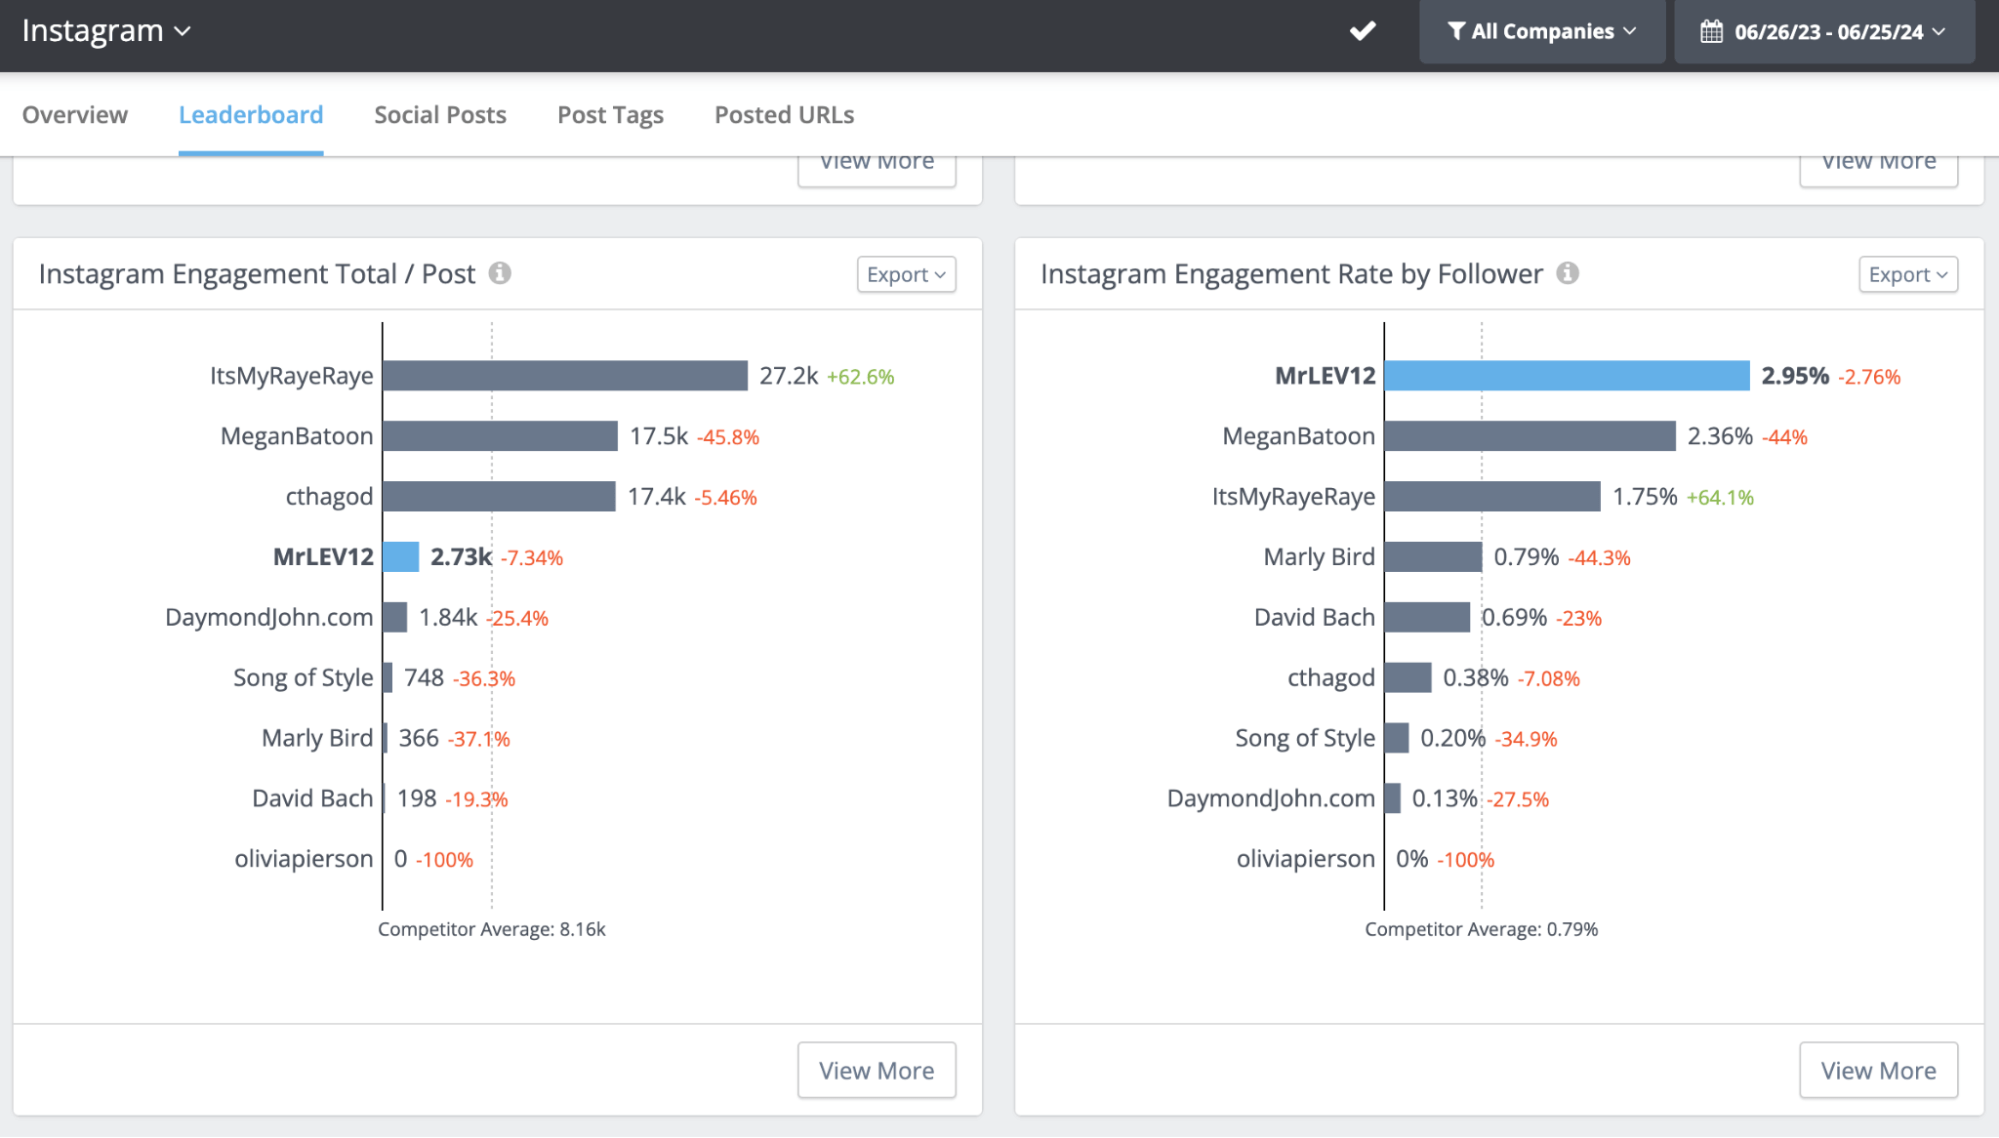Click View More under Engagement Rate by Follower chart
The height and width of the screenshot is (1138, 1999).
(1877, 1070)
